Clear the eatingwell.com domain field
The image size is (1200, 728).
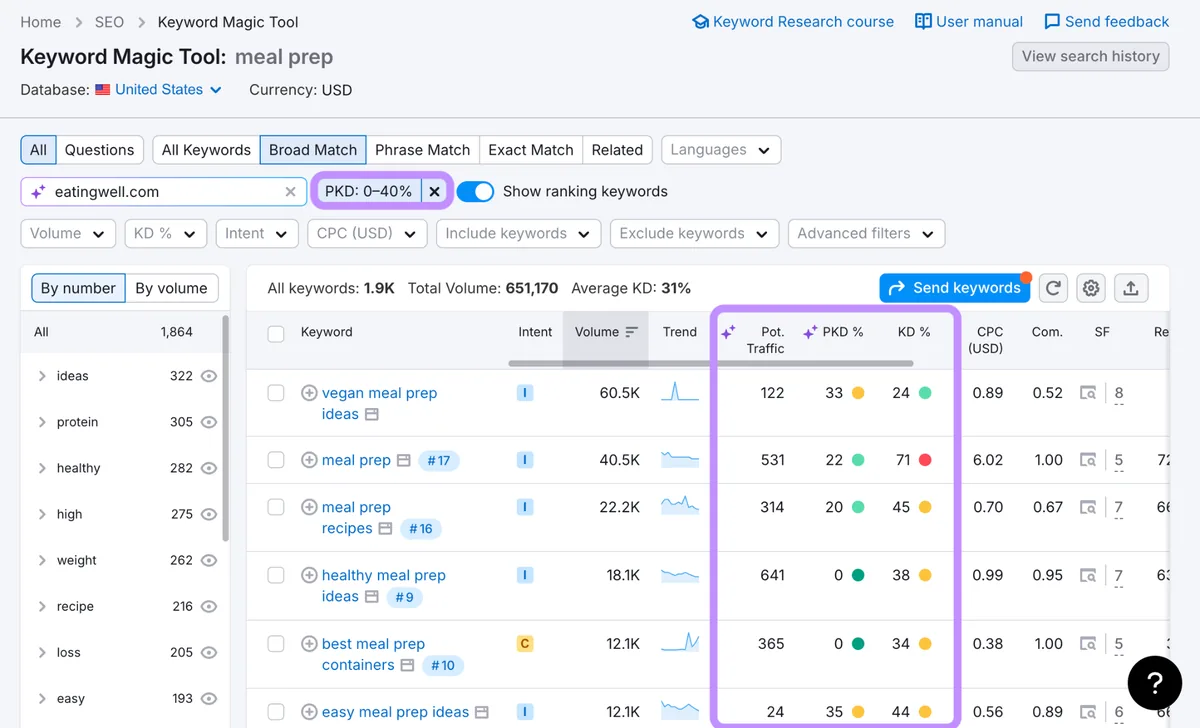point(290,192)
